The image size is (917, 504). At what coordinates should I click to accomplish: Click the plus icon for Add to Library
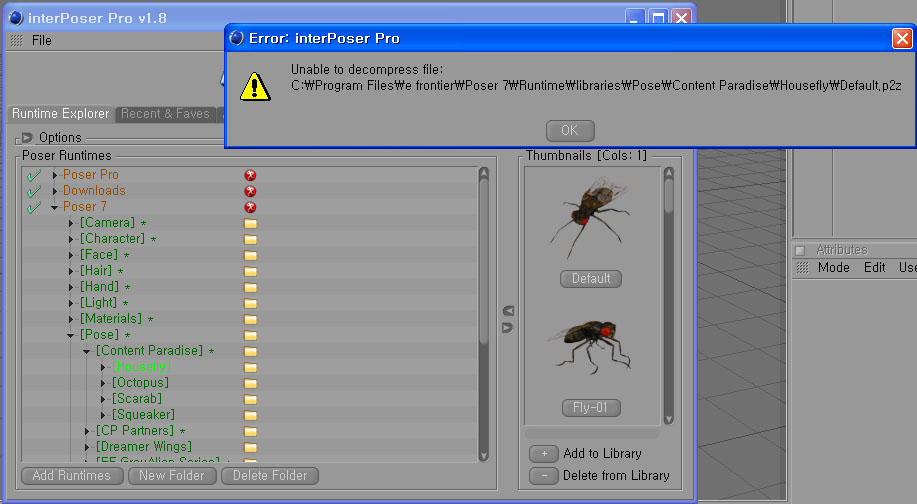pos(544,454)
